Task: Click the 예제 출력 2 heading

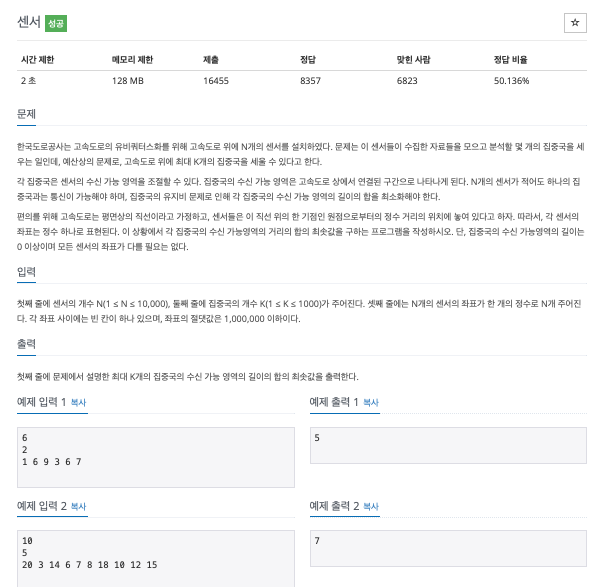Action: pos(334,506)
